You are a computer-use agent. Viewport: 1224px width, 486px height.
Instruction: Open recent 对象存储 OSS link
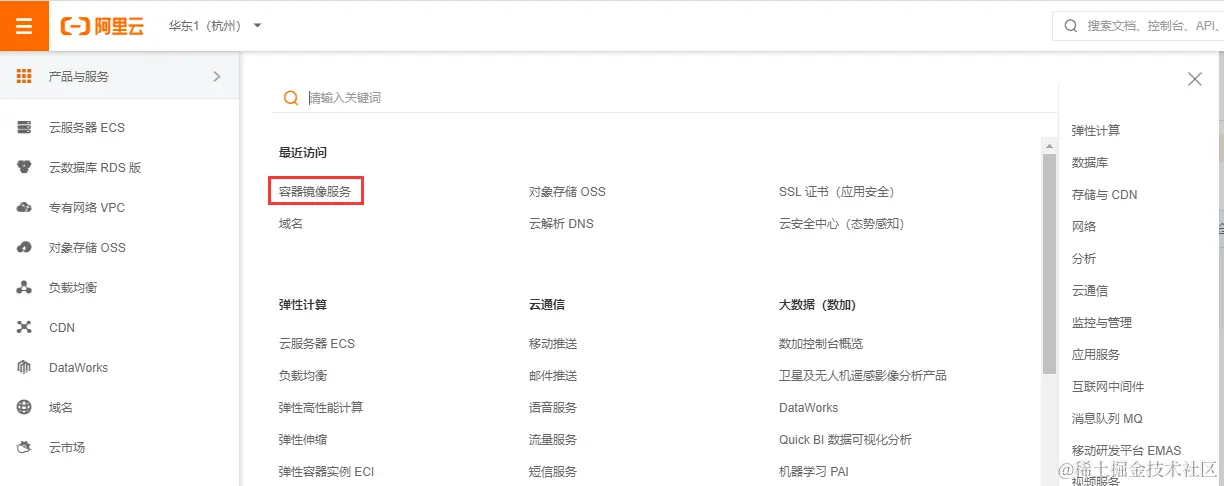(x=567, y=191)
